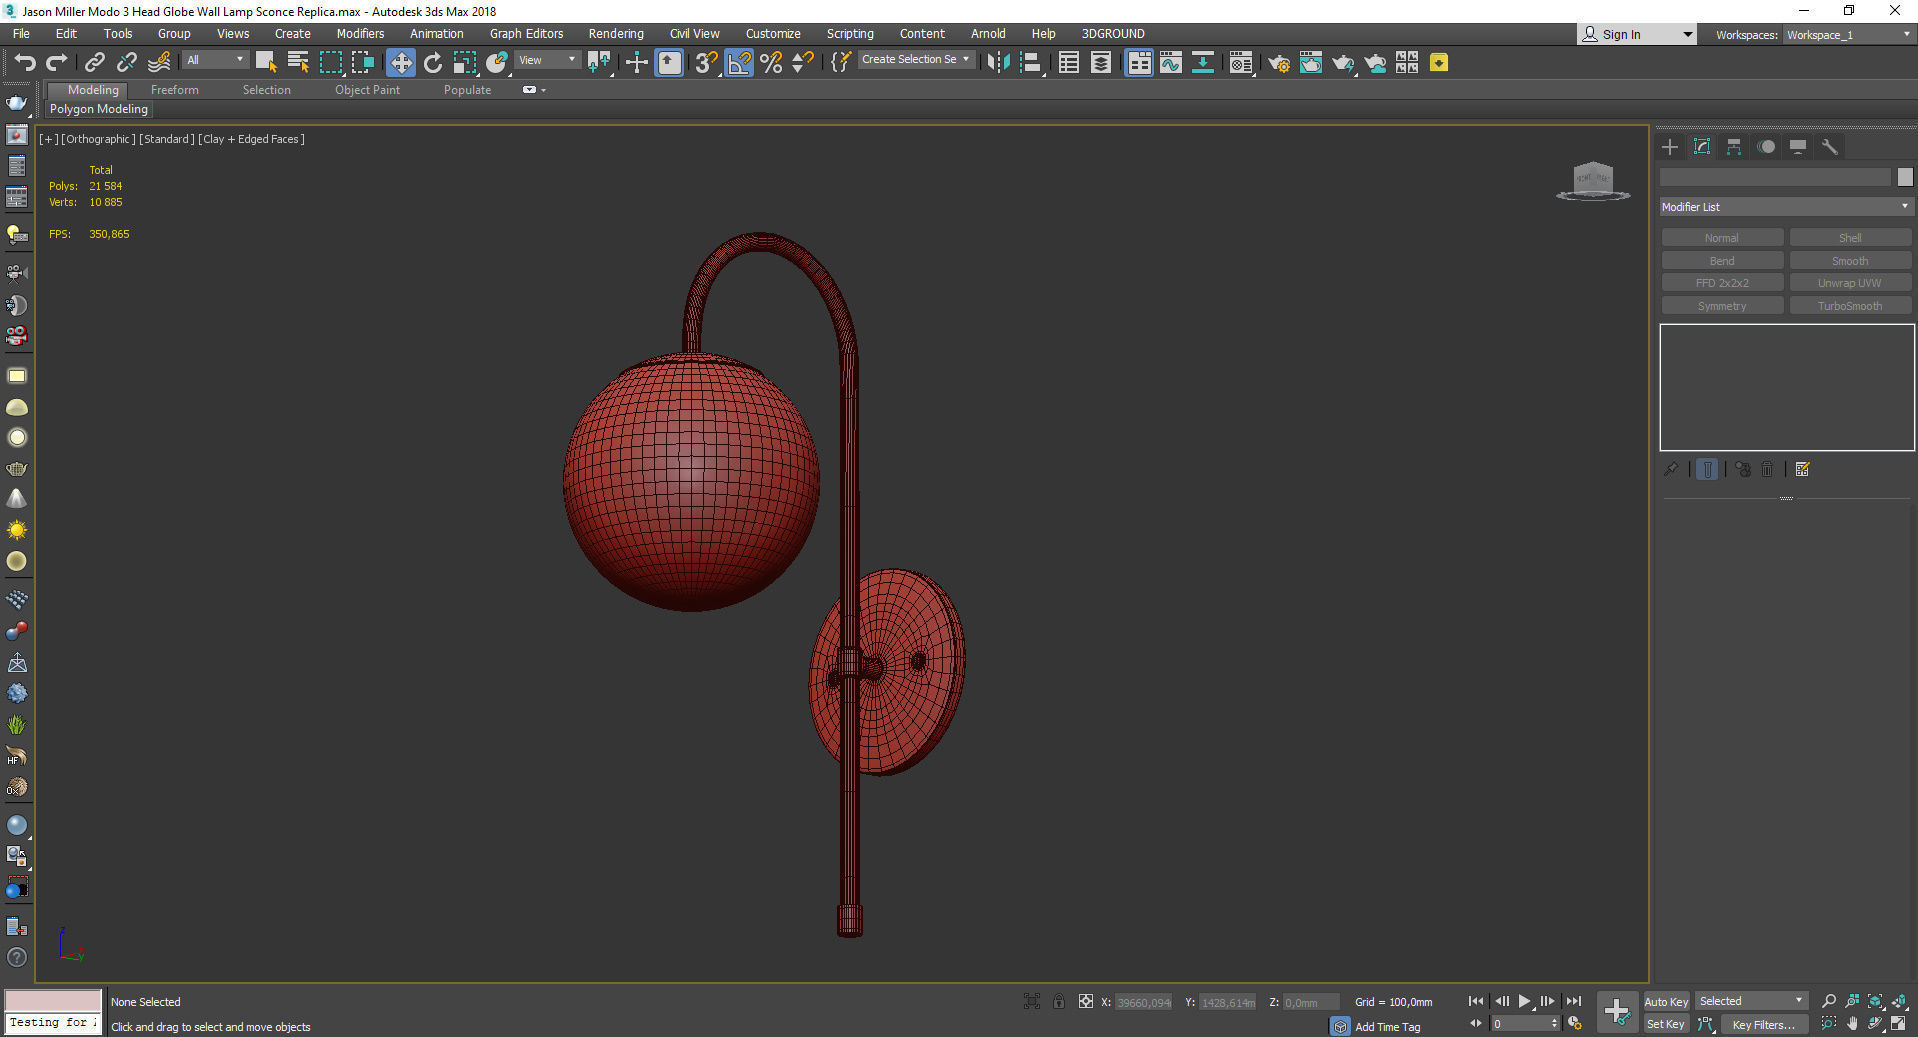Viewport: 1918px width, 1037px height.
Task: Open Schematic View icon
Action: 1203,63
